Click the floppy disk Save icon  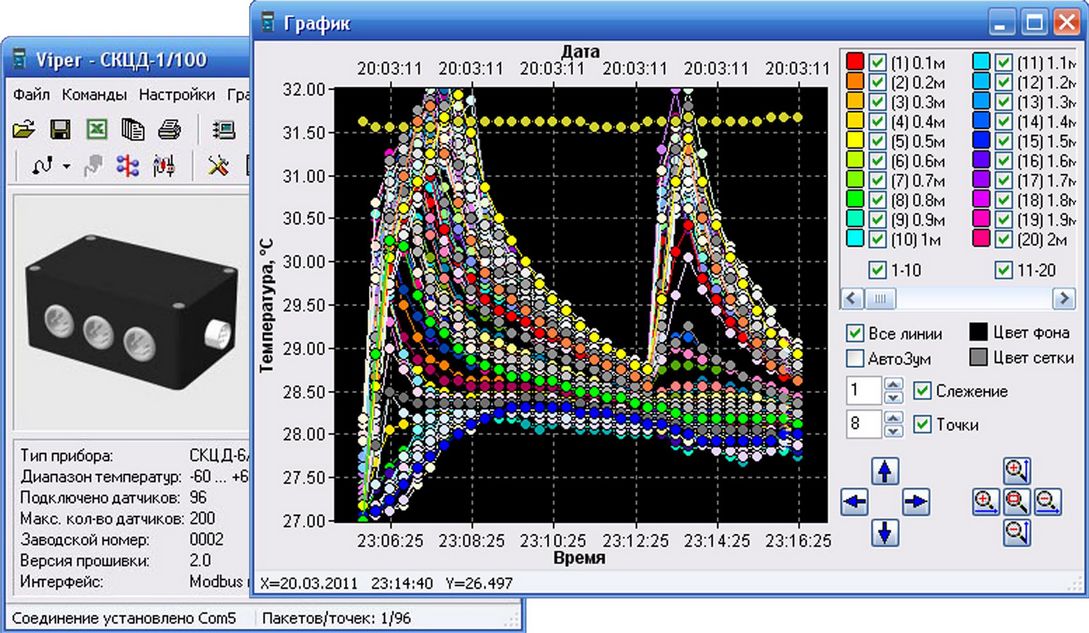[60, 129]
